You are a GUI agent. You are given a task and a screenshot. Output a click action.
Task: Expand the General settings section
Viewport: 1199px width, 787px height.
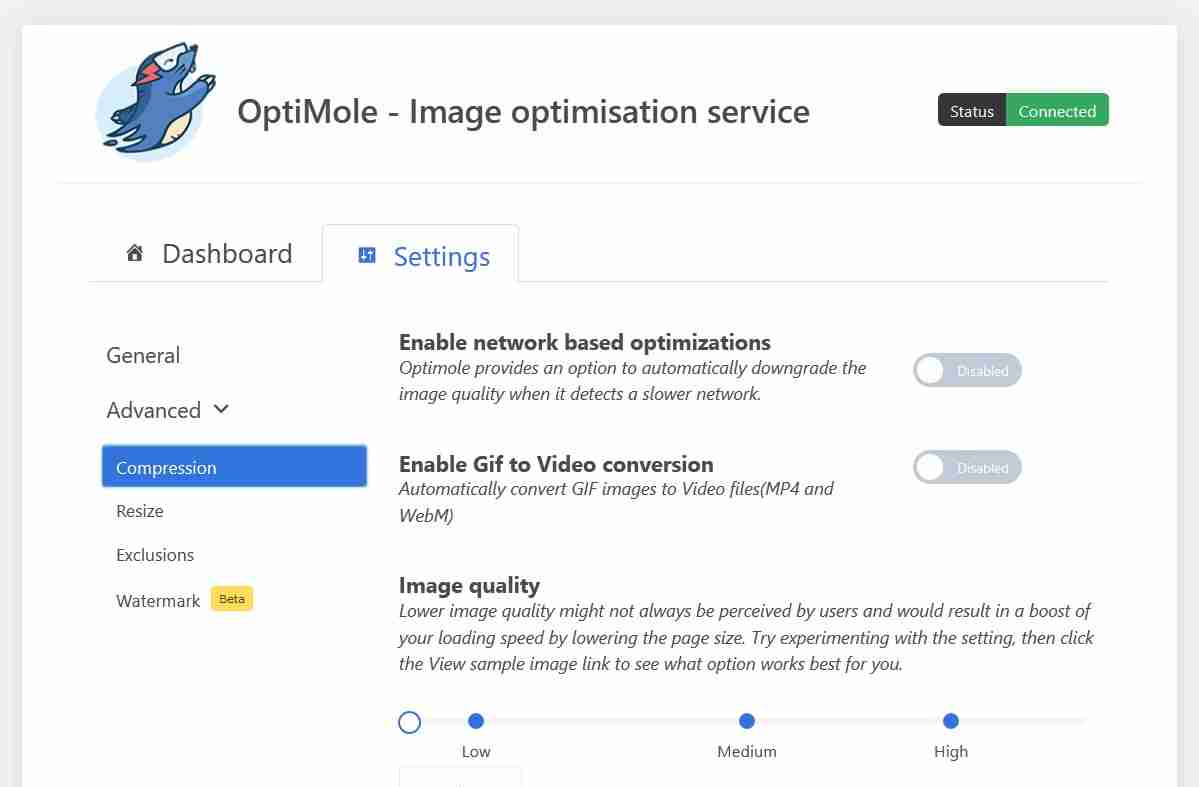[143, 355]
